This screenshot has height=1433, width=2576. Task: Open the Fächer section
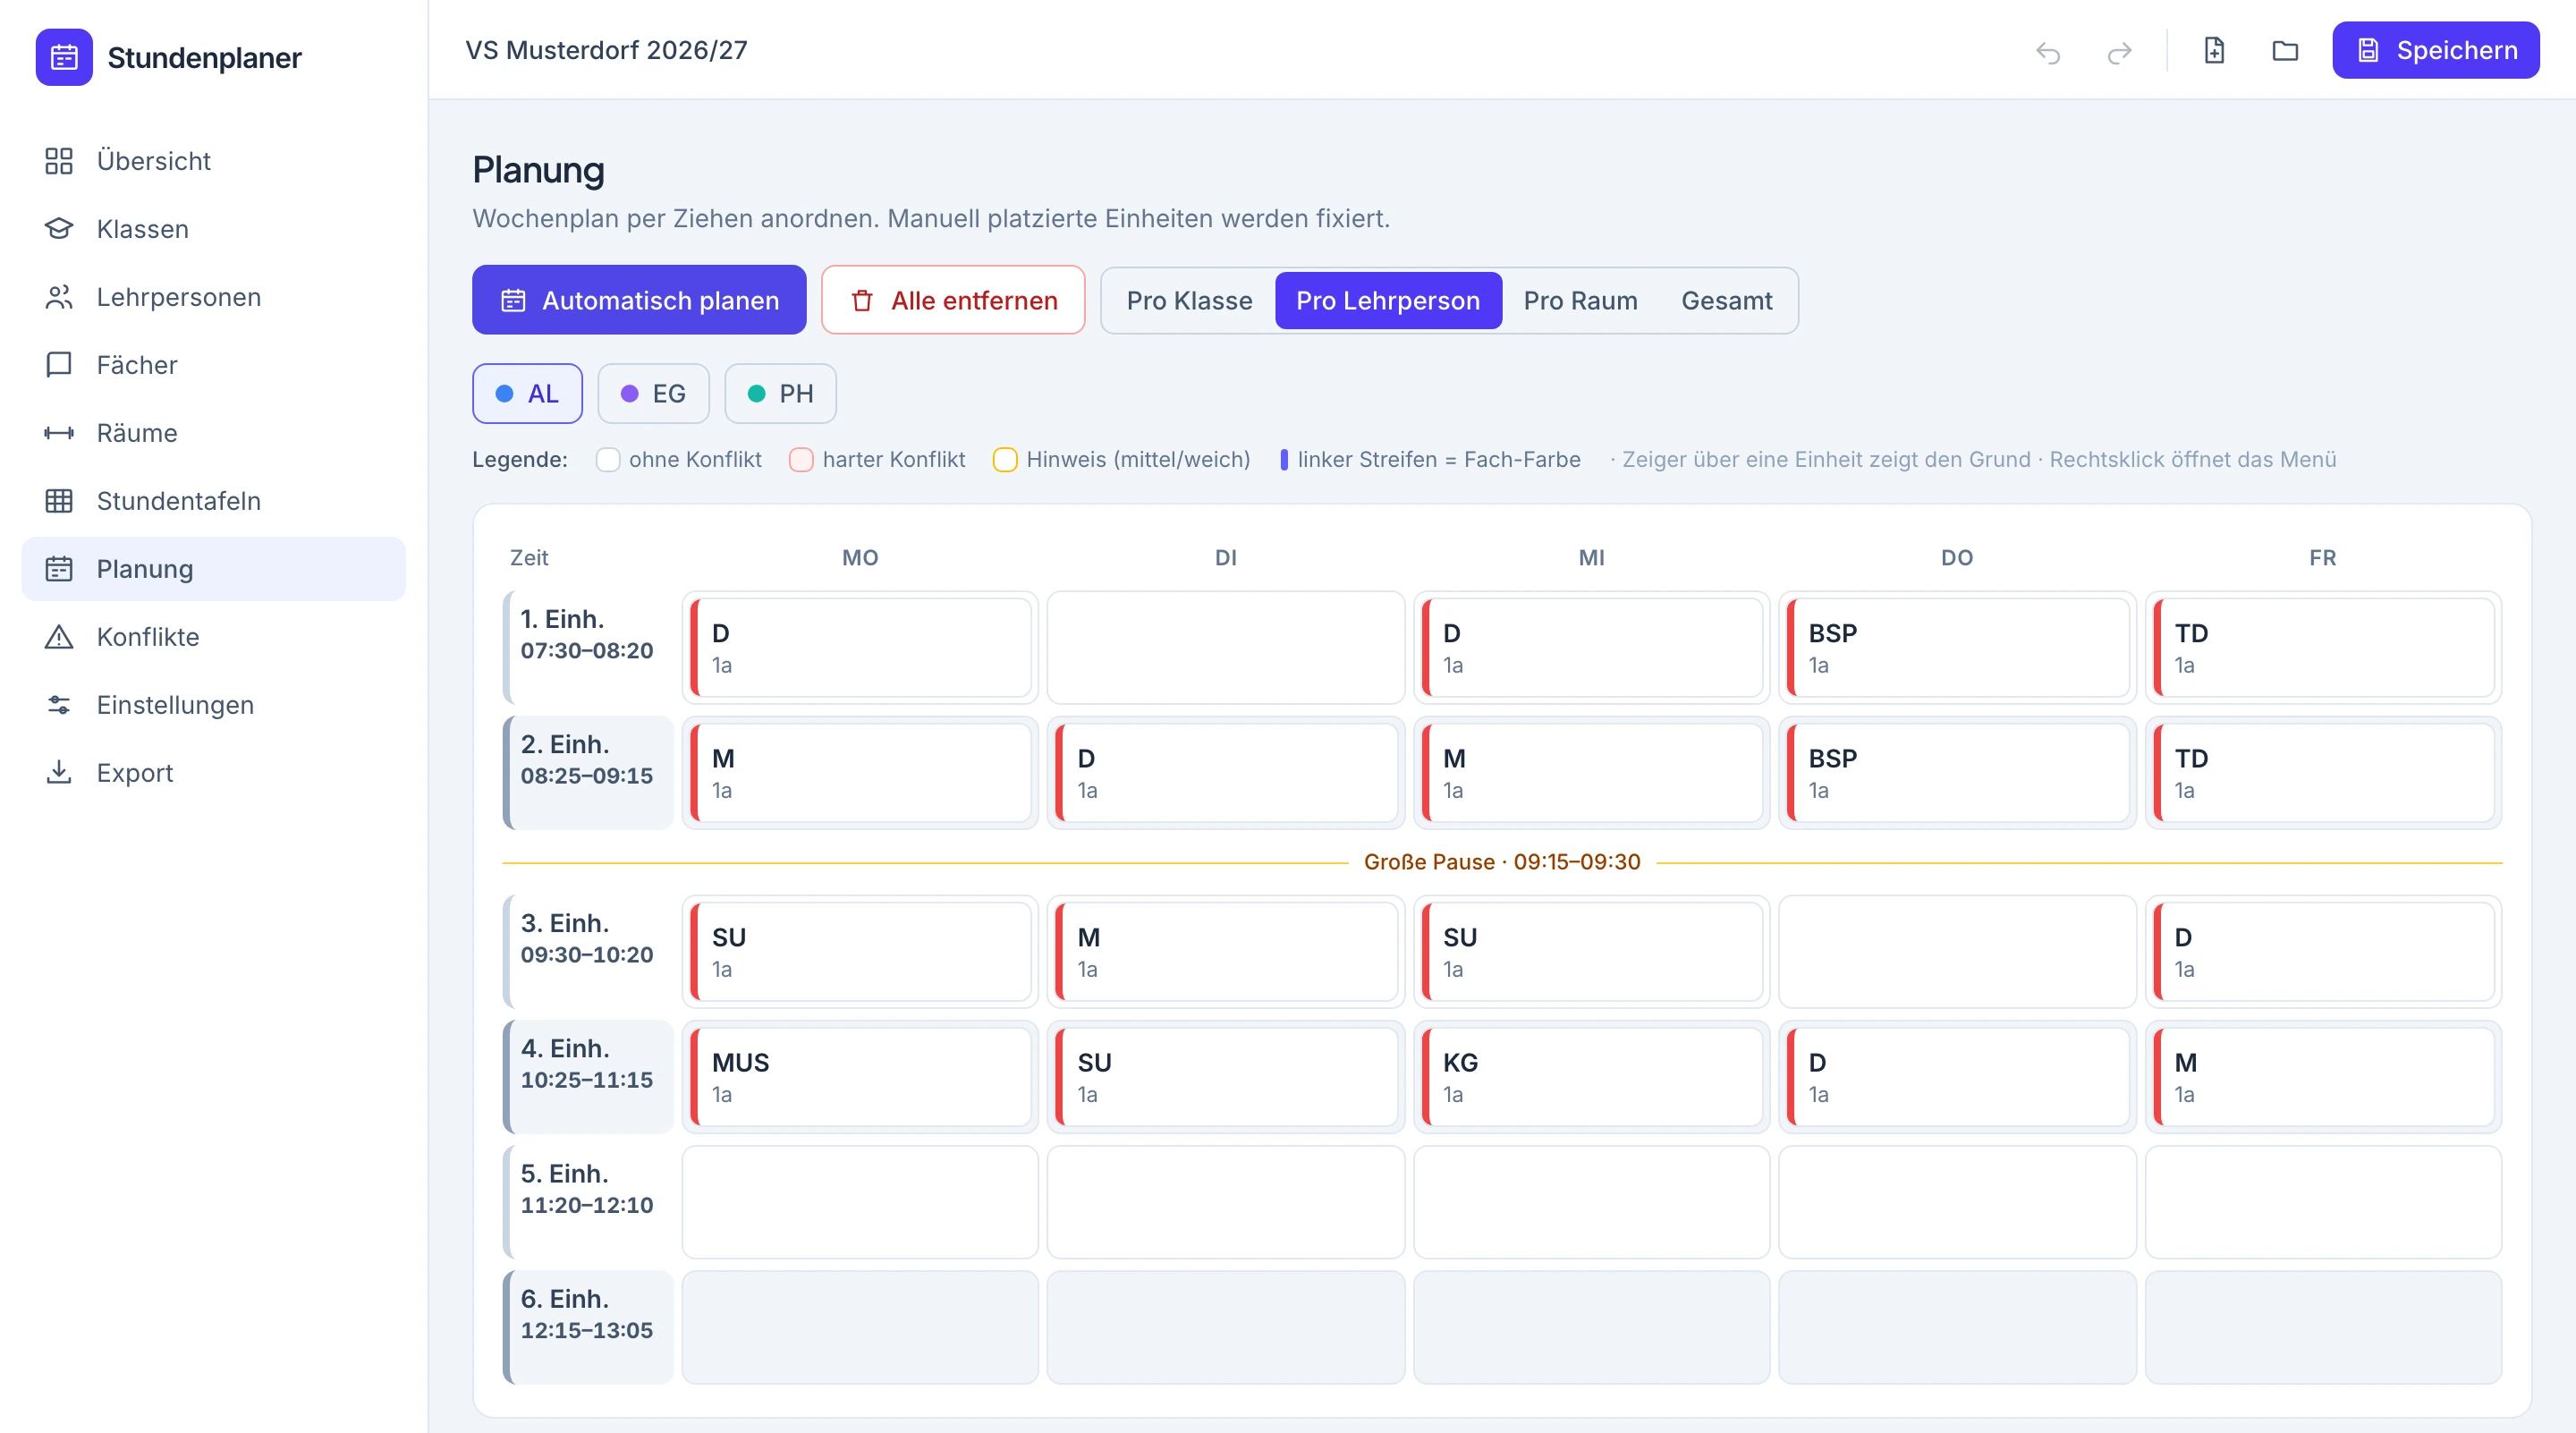click(x=213, y=365)
